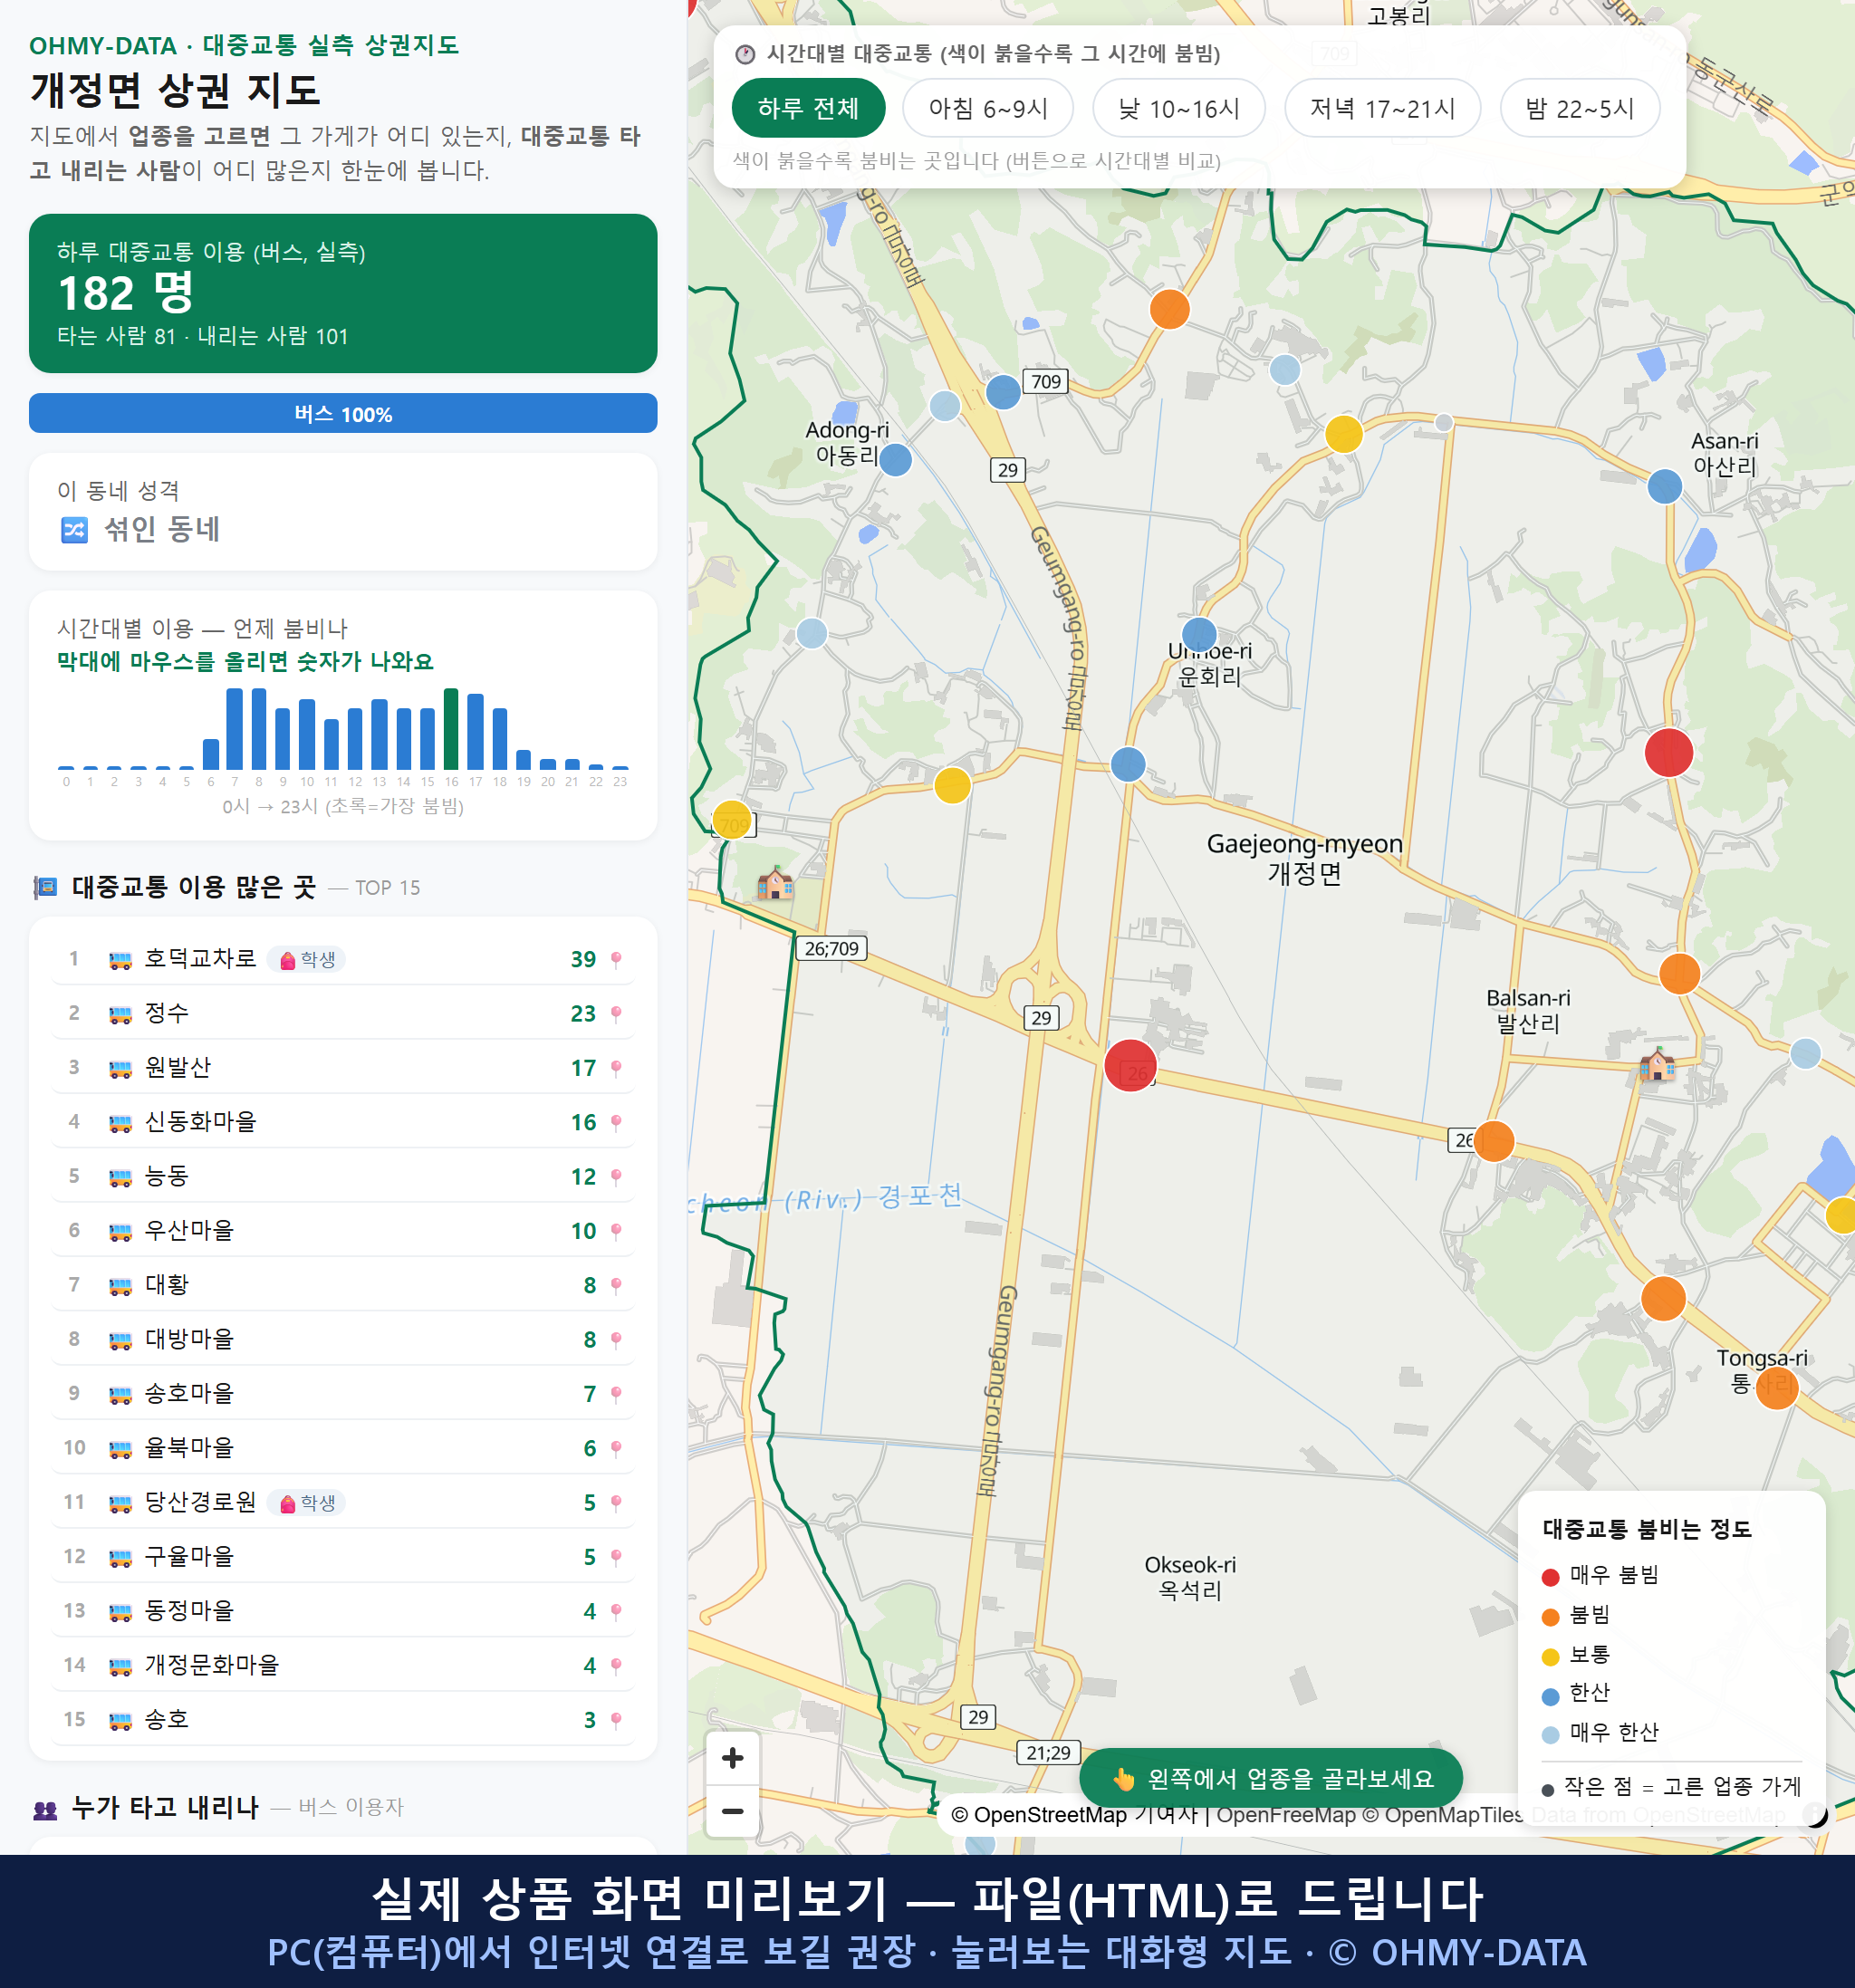
Task: Click 왼쪽에서 업종을 골라보세요 green banner
Action: coord(1270,1778)
